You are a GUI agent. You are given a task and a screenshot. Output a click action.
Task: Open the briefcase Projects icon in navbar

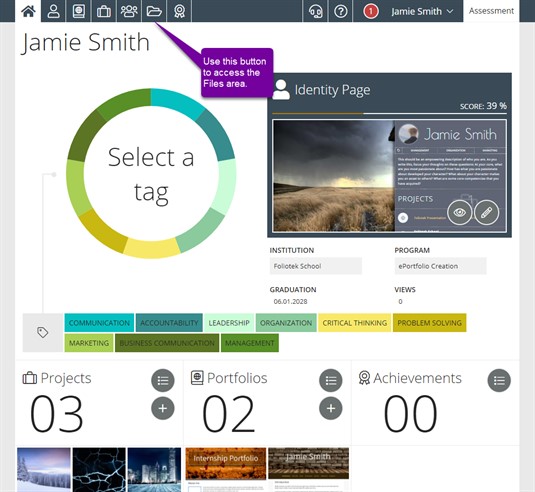coord(104,11)
